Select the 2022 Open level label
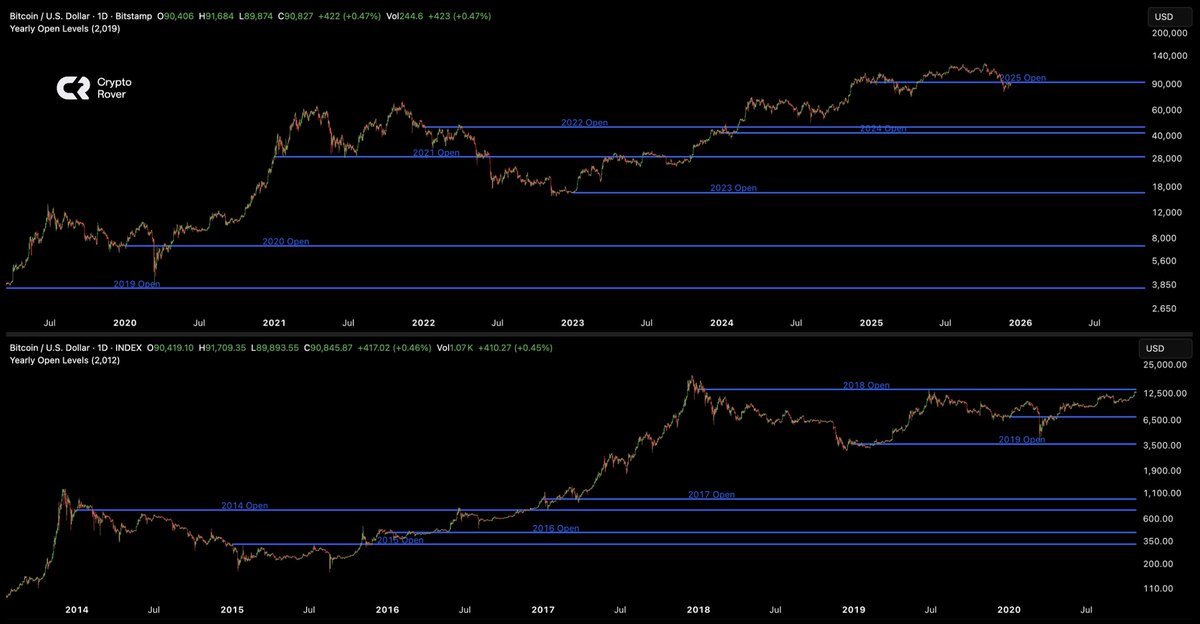The image size is (1200, 624). click(584, 123)
